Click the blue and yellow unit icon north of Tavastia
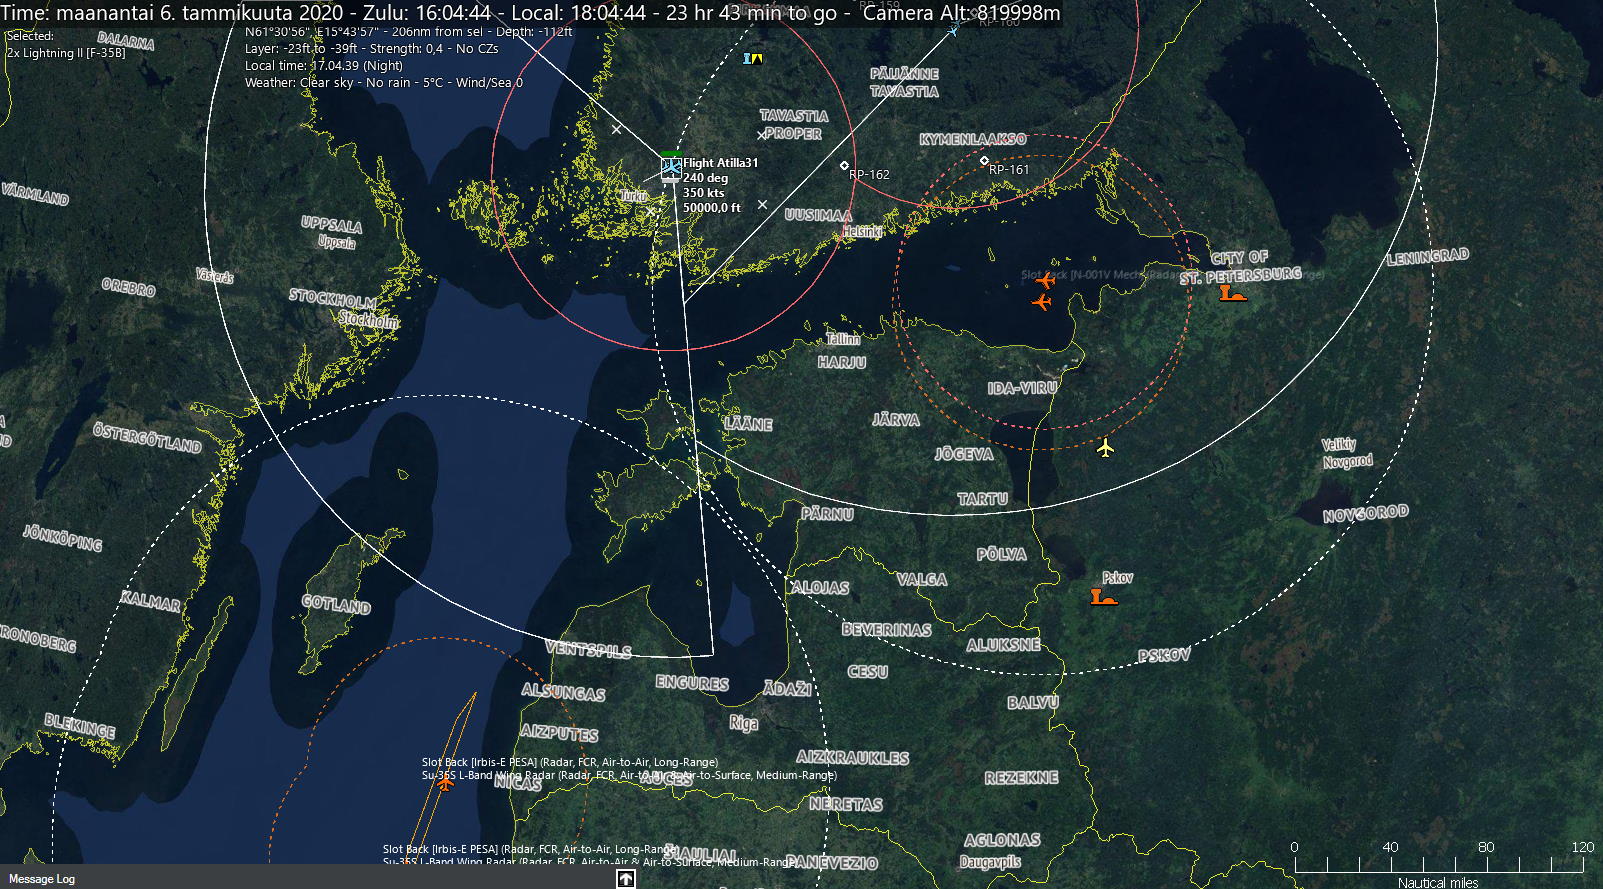 pos(753,59)
